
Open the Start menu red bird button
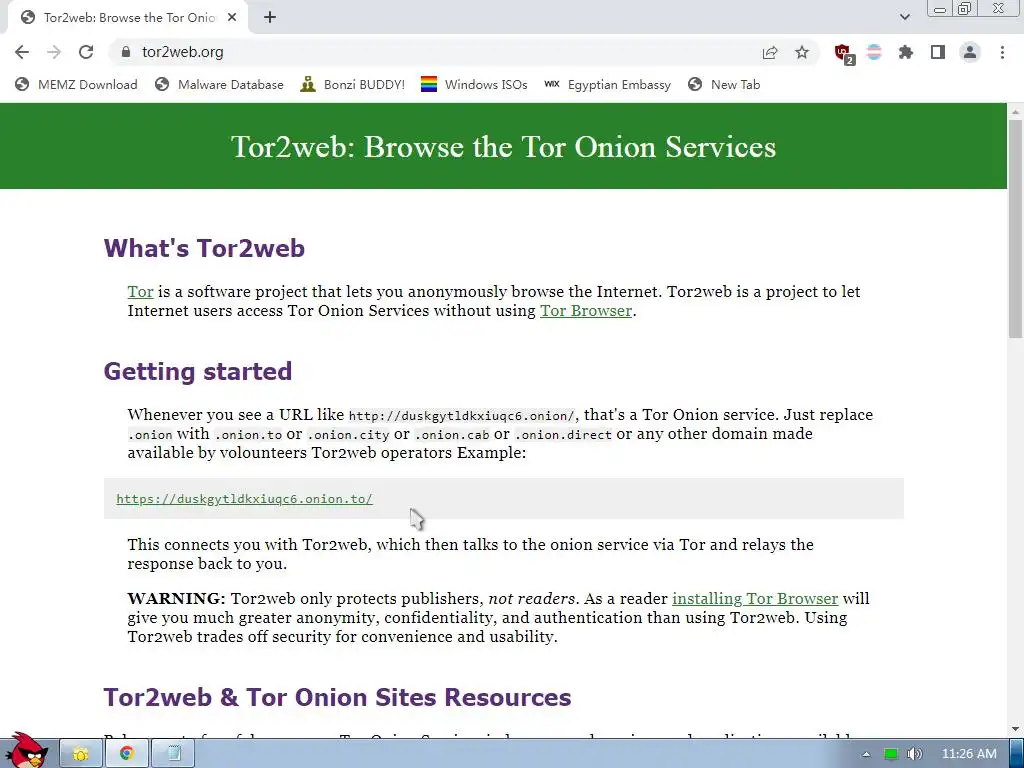(x=26, y=751)
